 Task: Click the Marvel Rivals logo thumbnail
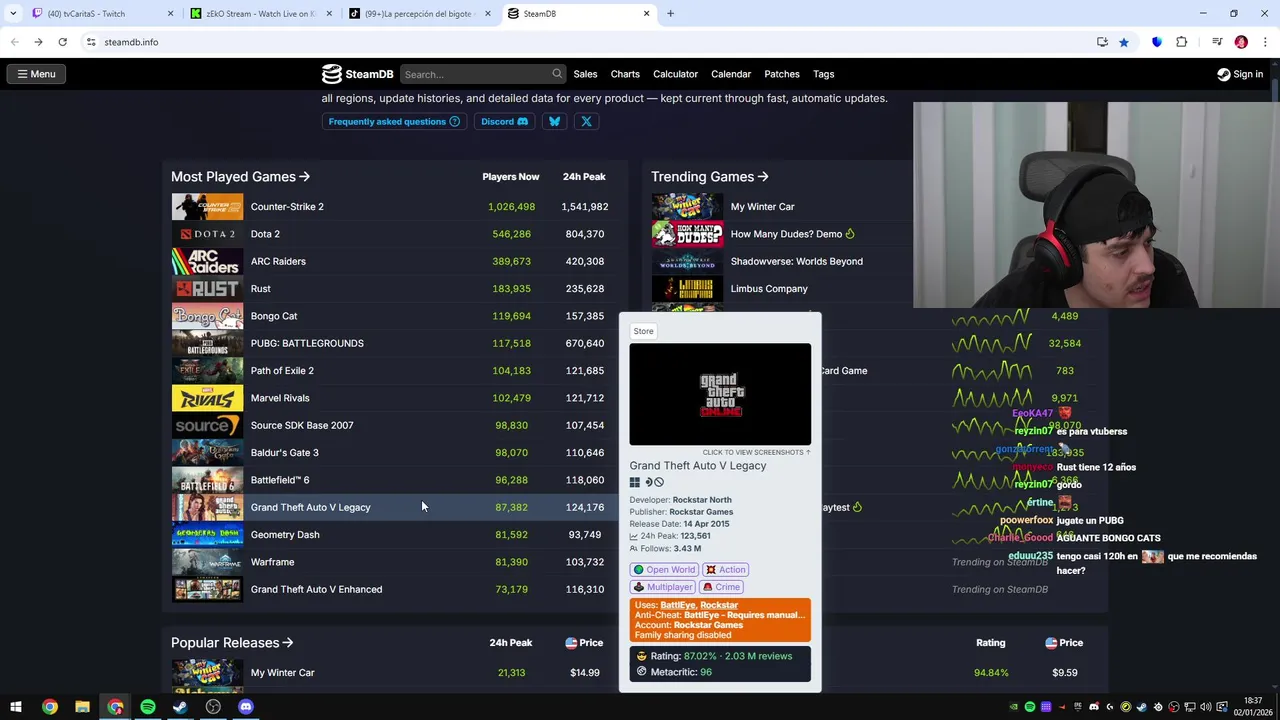tap(207, 398)
